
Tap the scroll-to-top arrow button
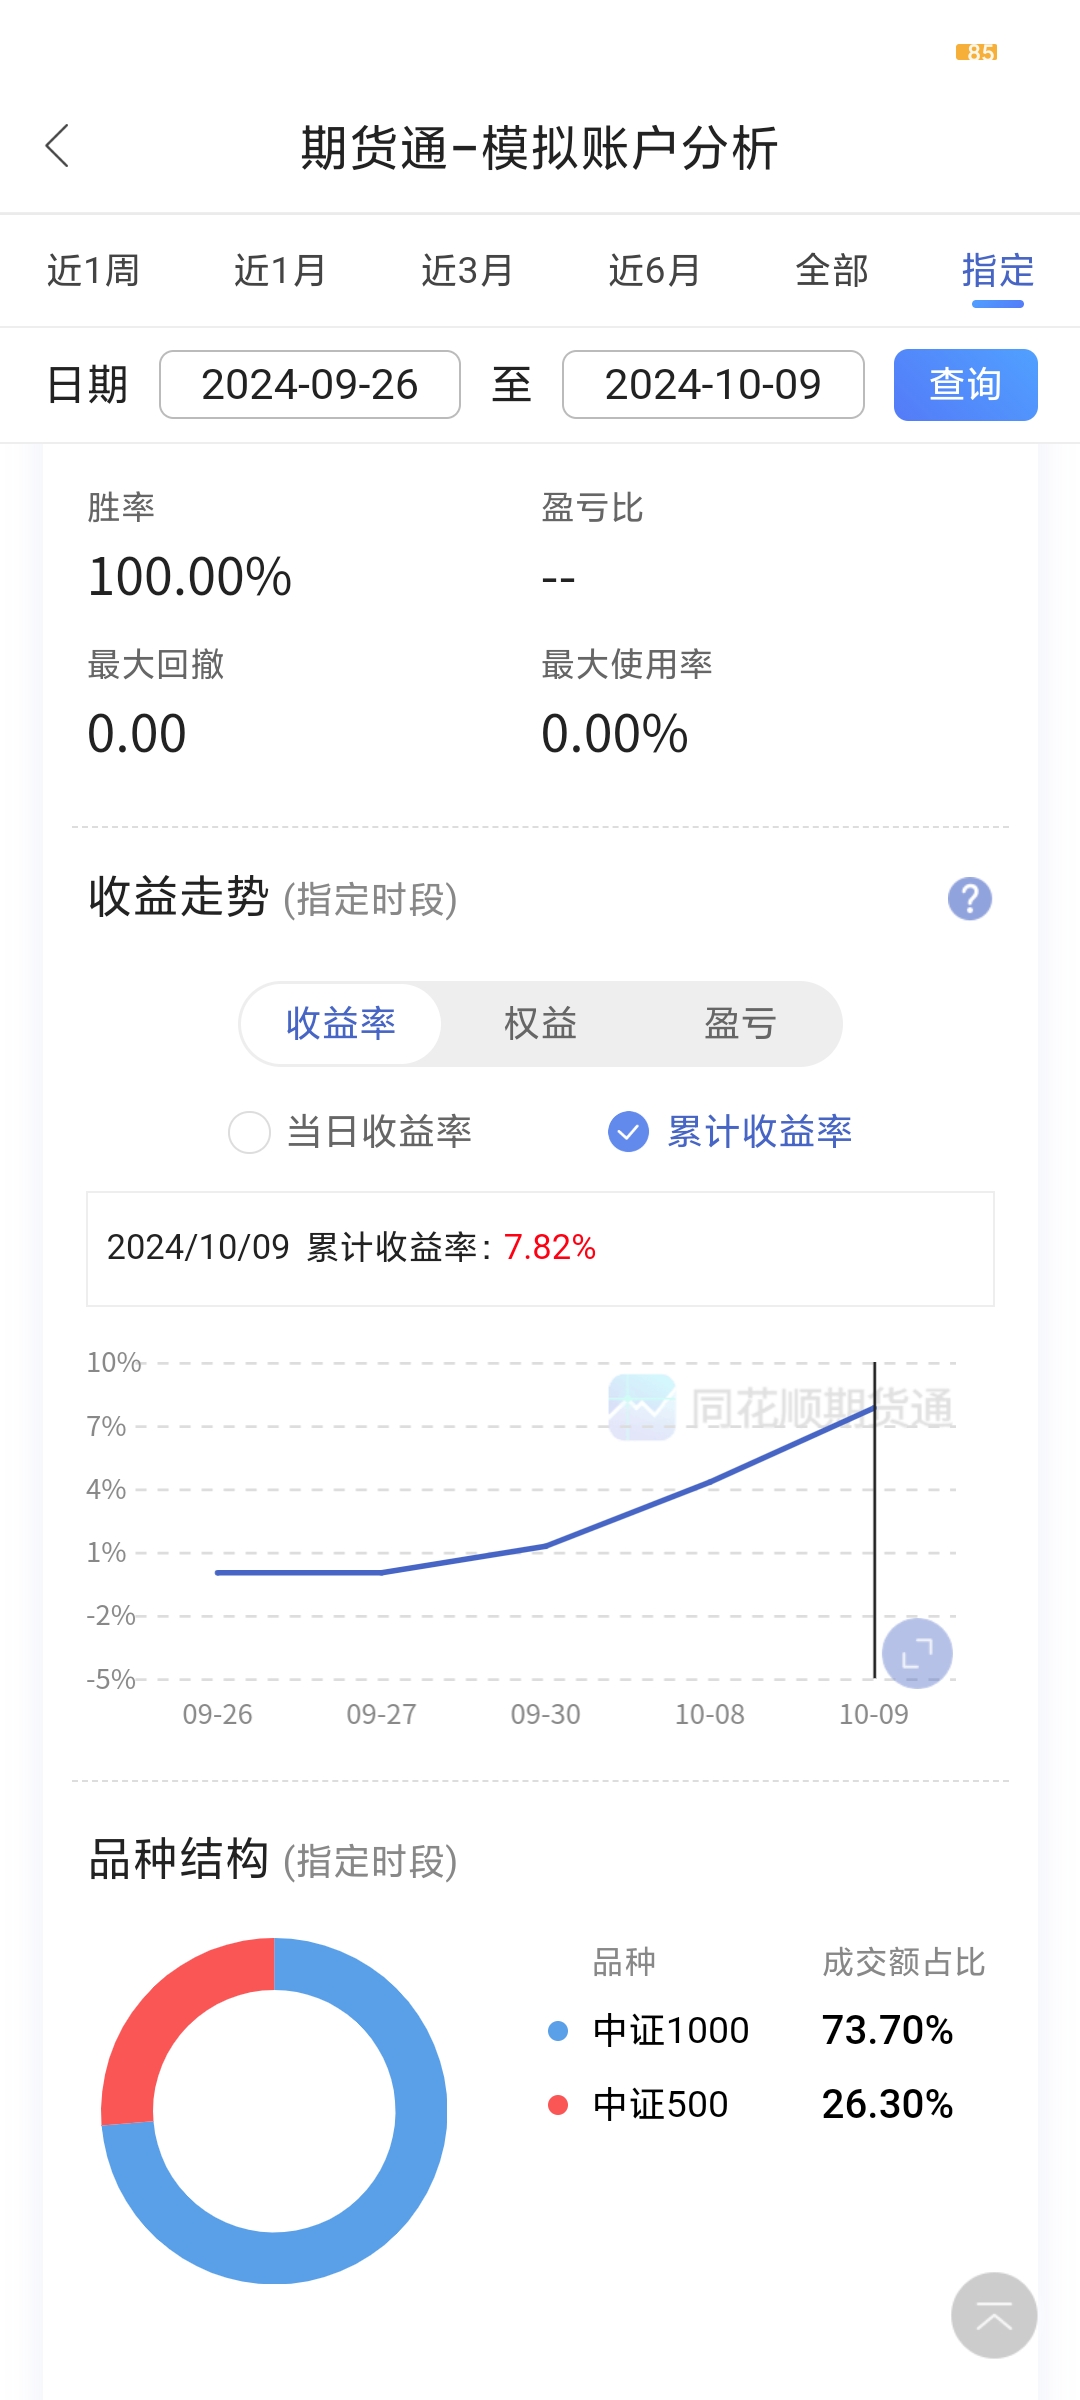coord(993,2315)
